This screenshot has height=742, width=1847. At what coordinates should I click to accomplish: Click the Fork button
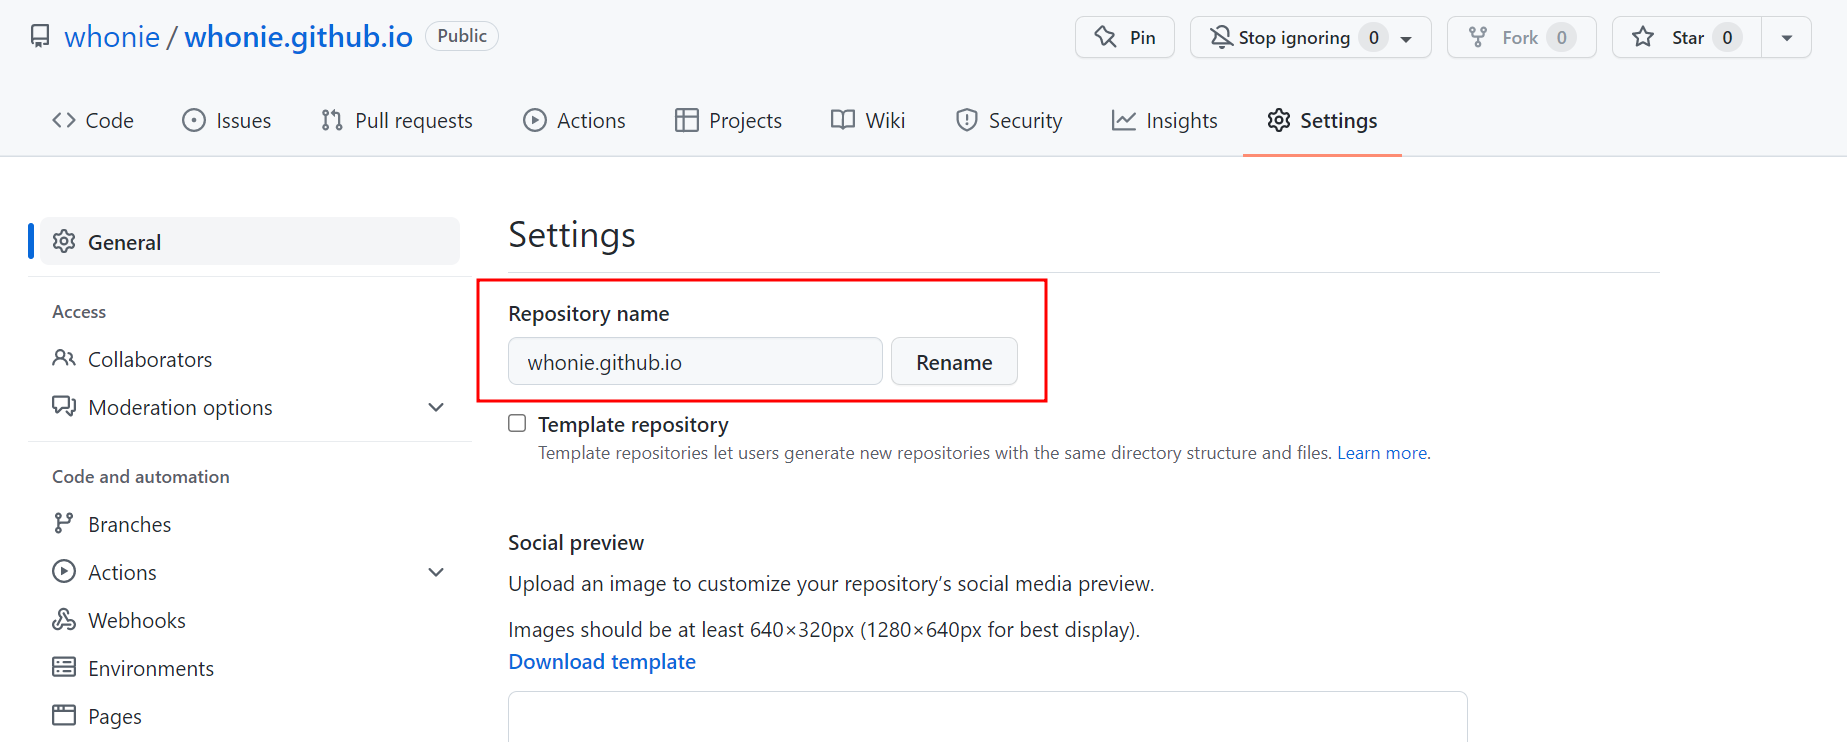coord(1522,37)
